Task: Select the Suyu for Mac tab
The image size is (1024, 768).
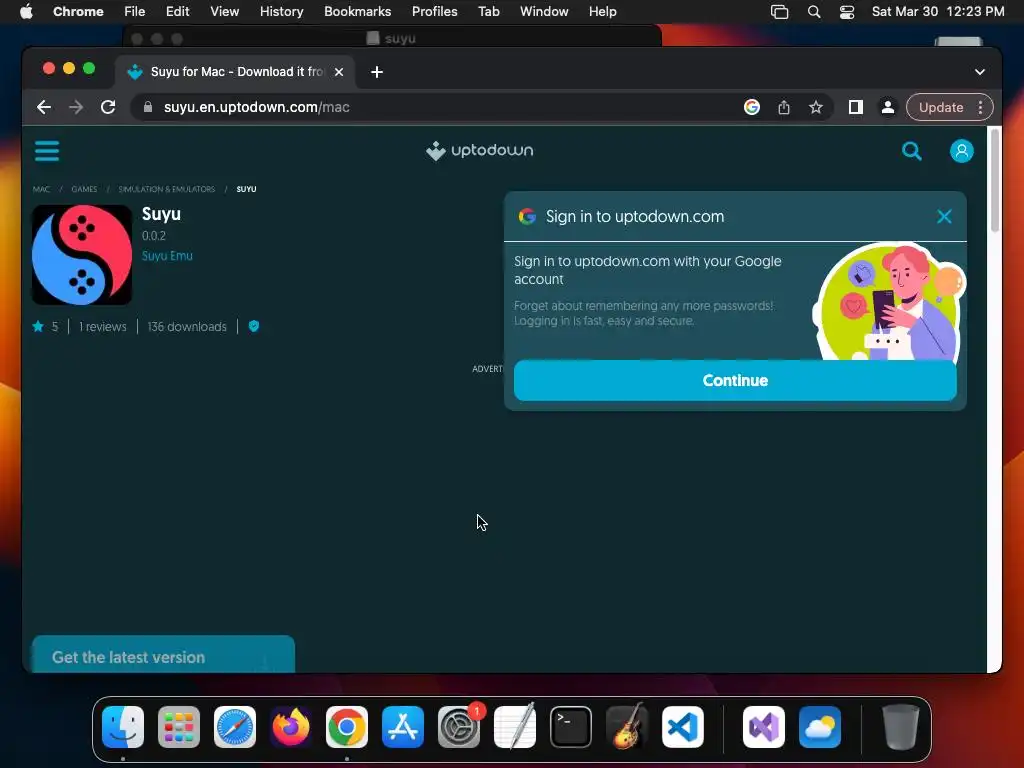Action: point(235,72)
